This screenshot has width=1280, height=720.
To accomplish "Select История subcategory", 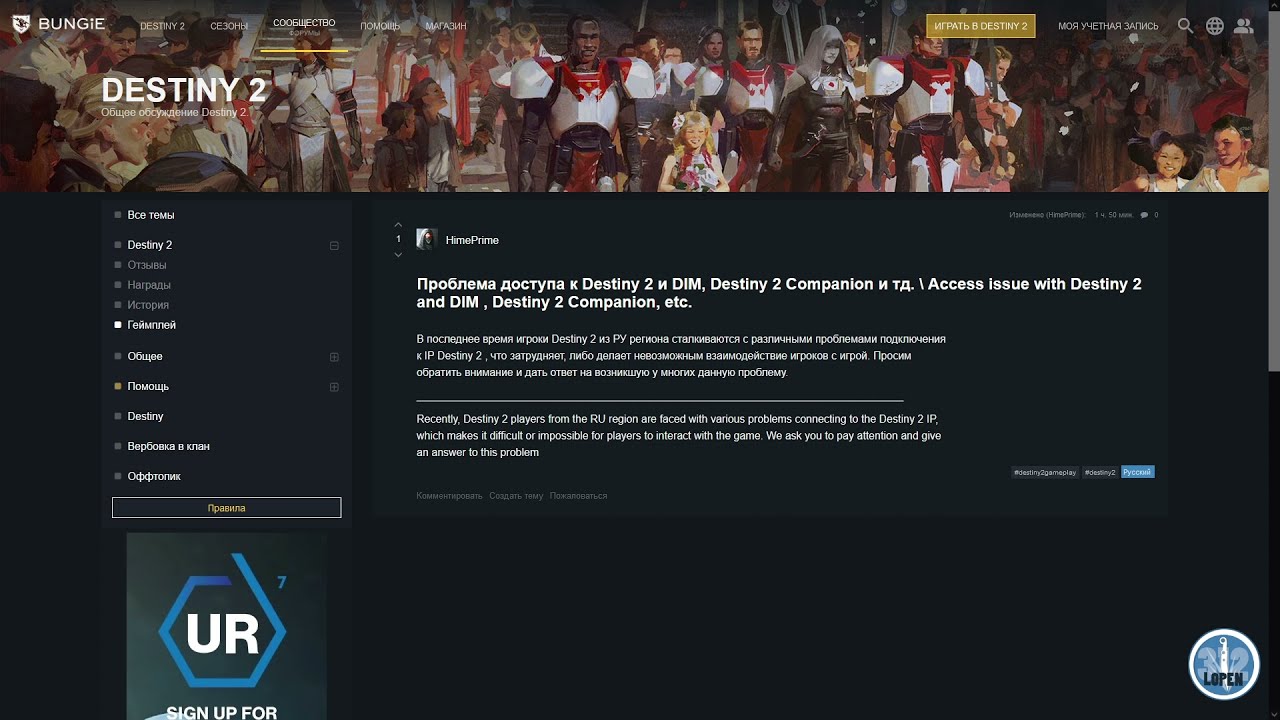I will click(148, 305).
